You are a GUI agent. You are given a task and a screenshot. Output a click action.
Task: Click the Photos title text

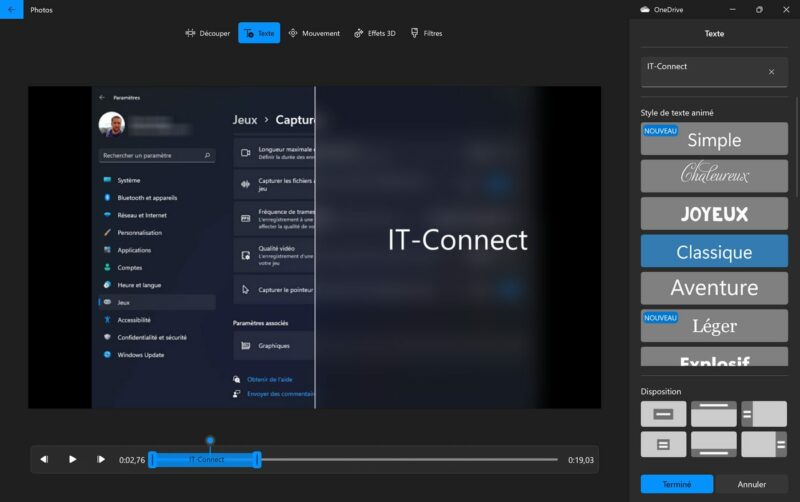click(x=41, y=10)
